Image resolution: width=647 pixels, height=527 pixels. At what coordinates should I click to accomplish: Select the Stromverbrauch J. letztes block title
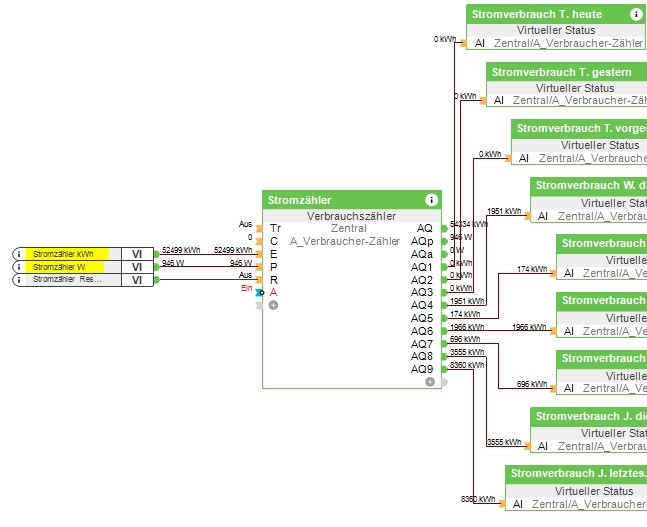tap(578, 473)
